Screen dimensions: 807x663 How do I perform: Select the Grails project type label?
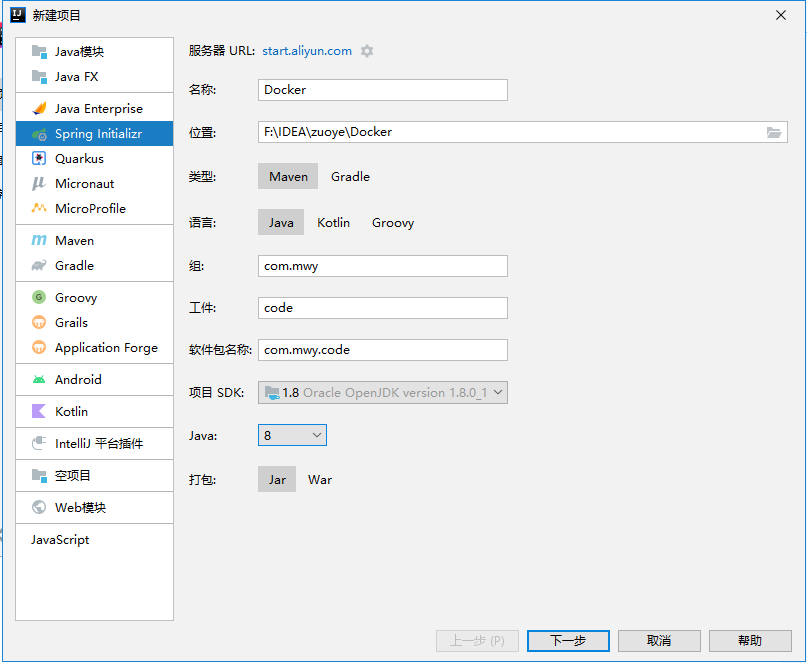click(72, 323)
